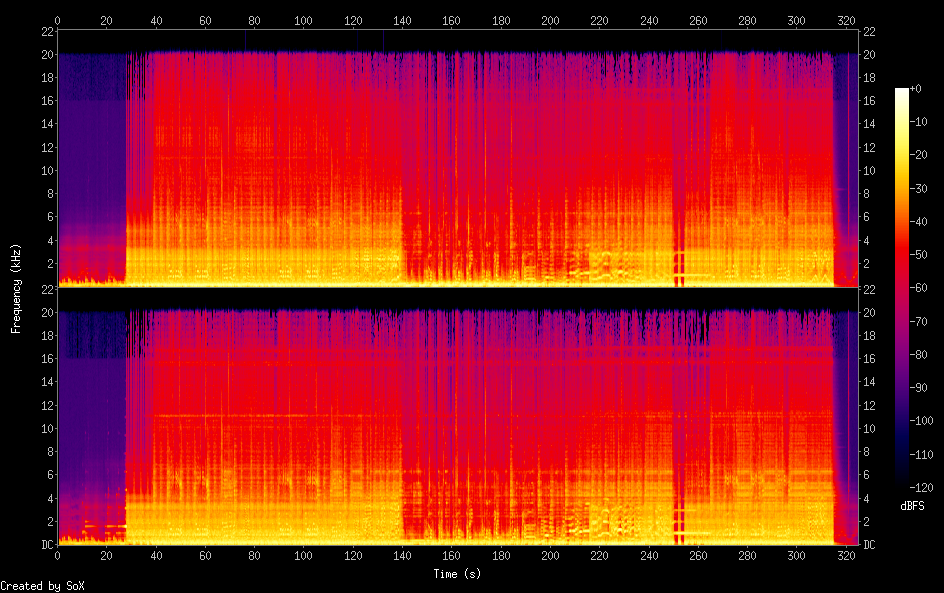
Task: Click the first channel's spectrogram plot
Action: (458, 158)
